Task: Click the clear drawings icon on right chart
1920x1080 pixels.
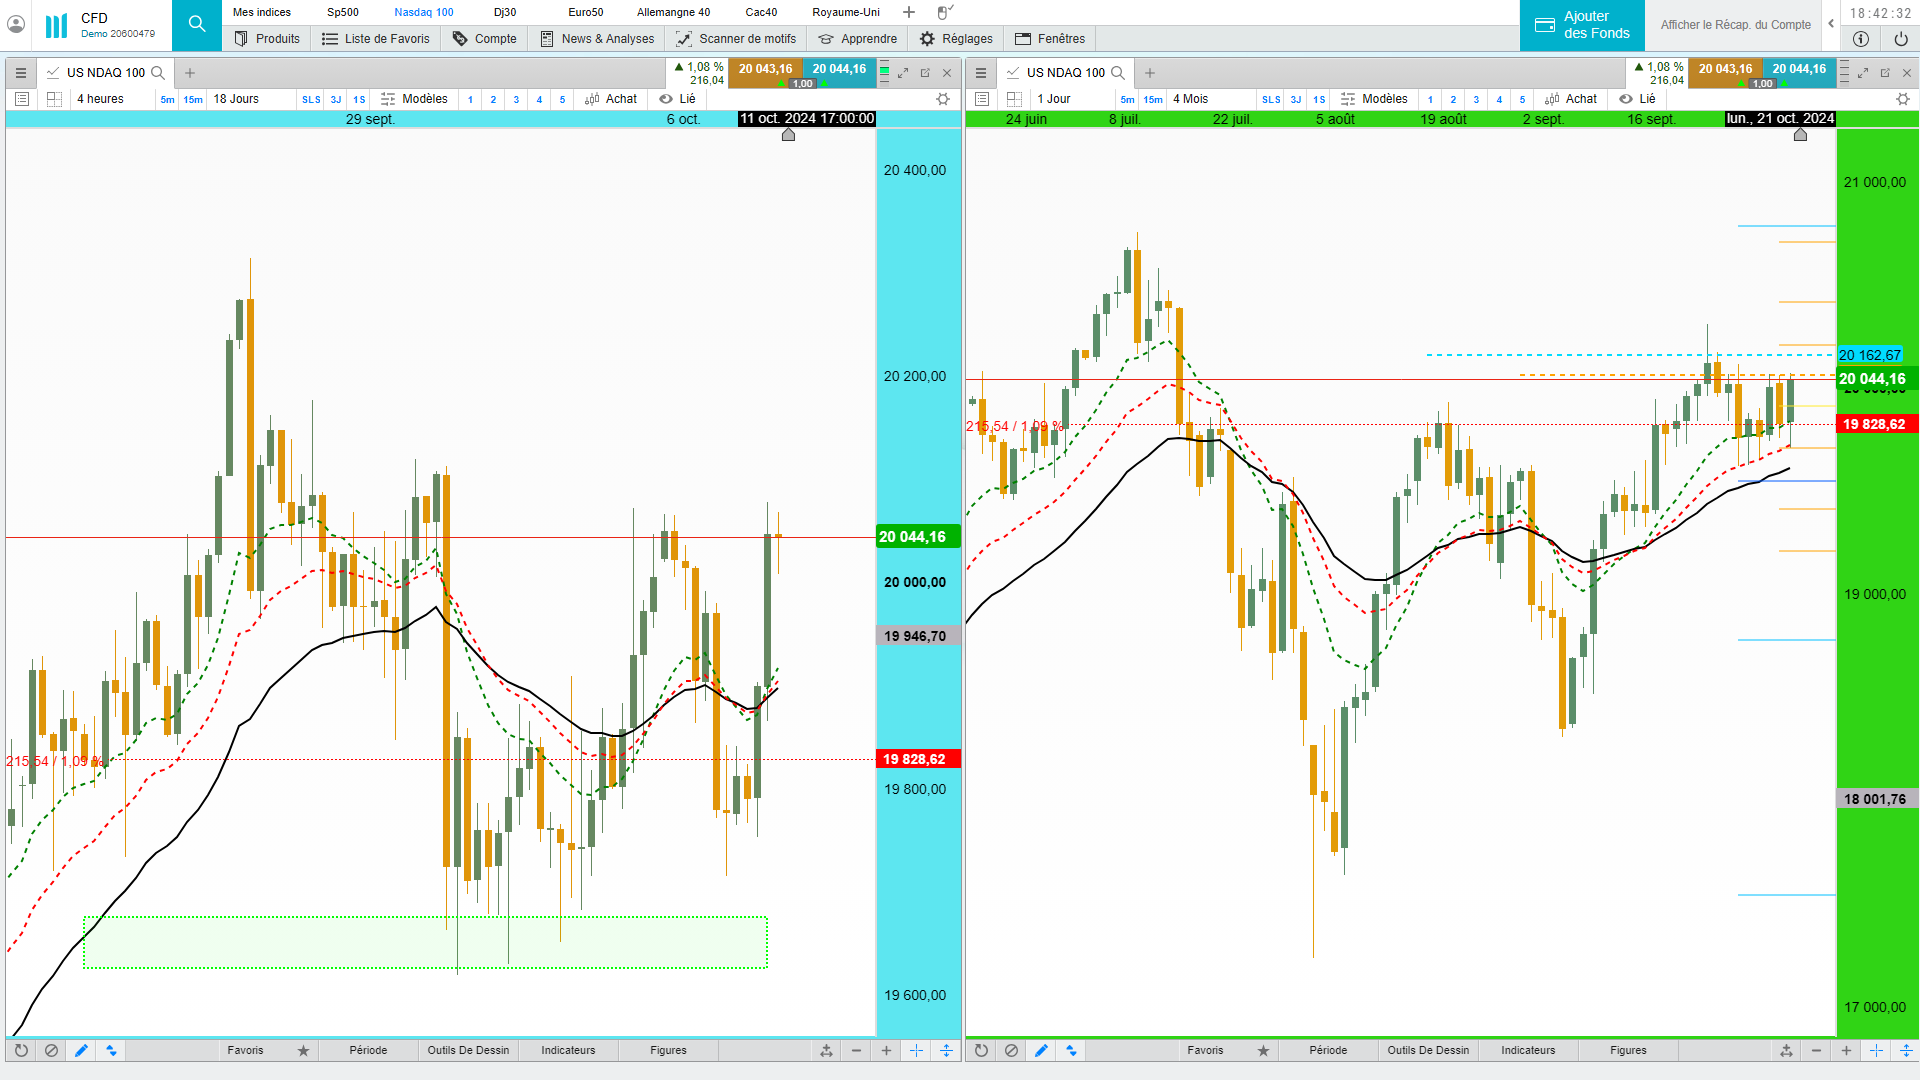Action: pyautogui.click(x=1011, y=1050)
